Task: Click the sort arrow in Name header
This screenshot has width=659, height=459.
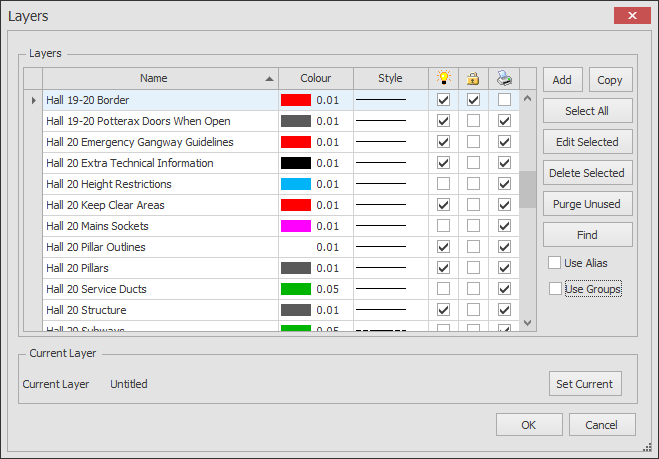Action: (269, 79)
